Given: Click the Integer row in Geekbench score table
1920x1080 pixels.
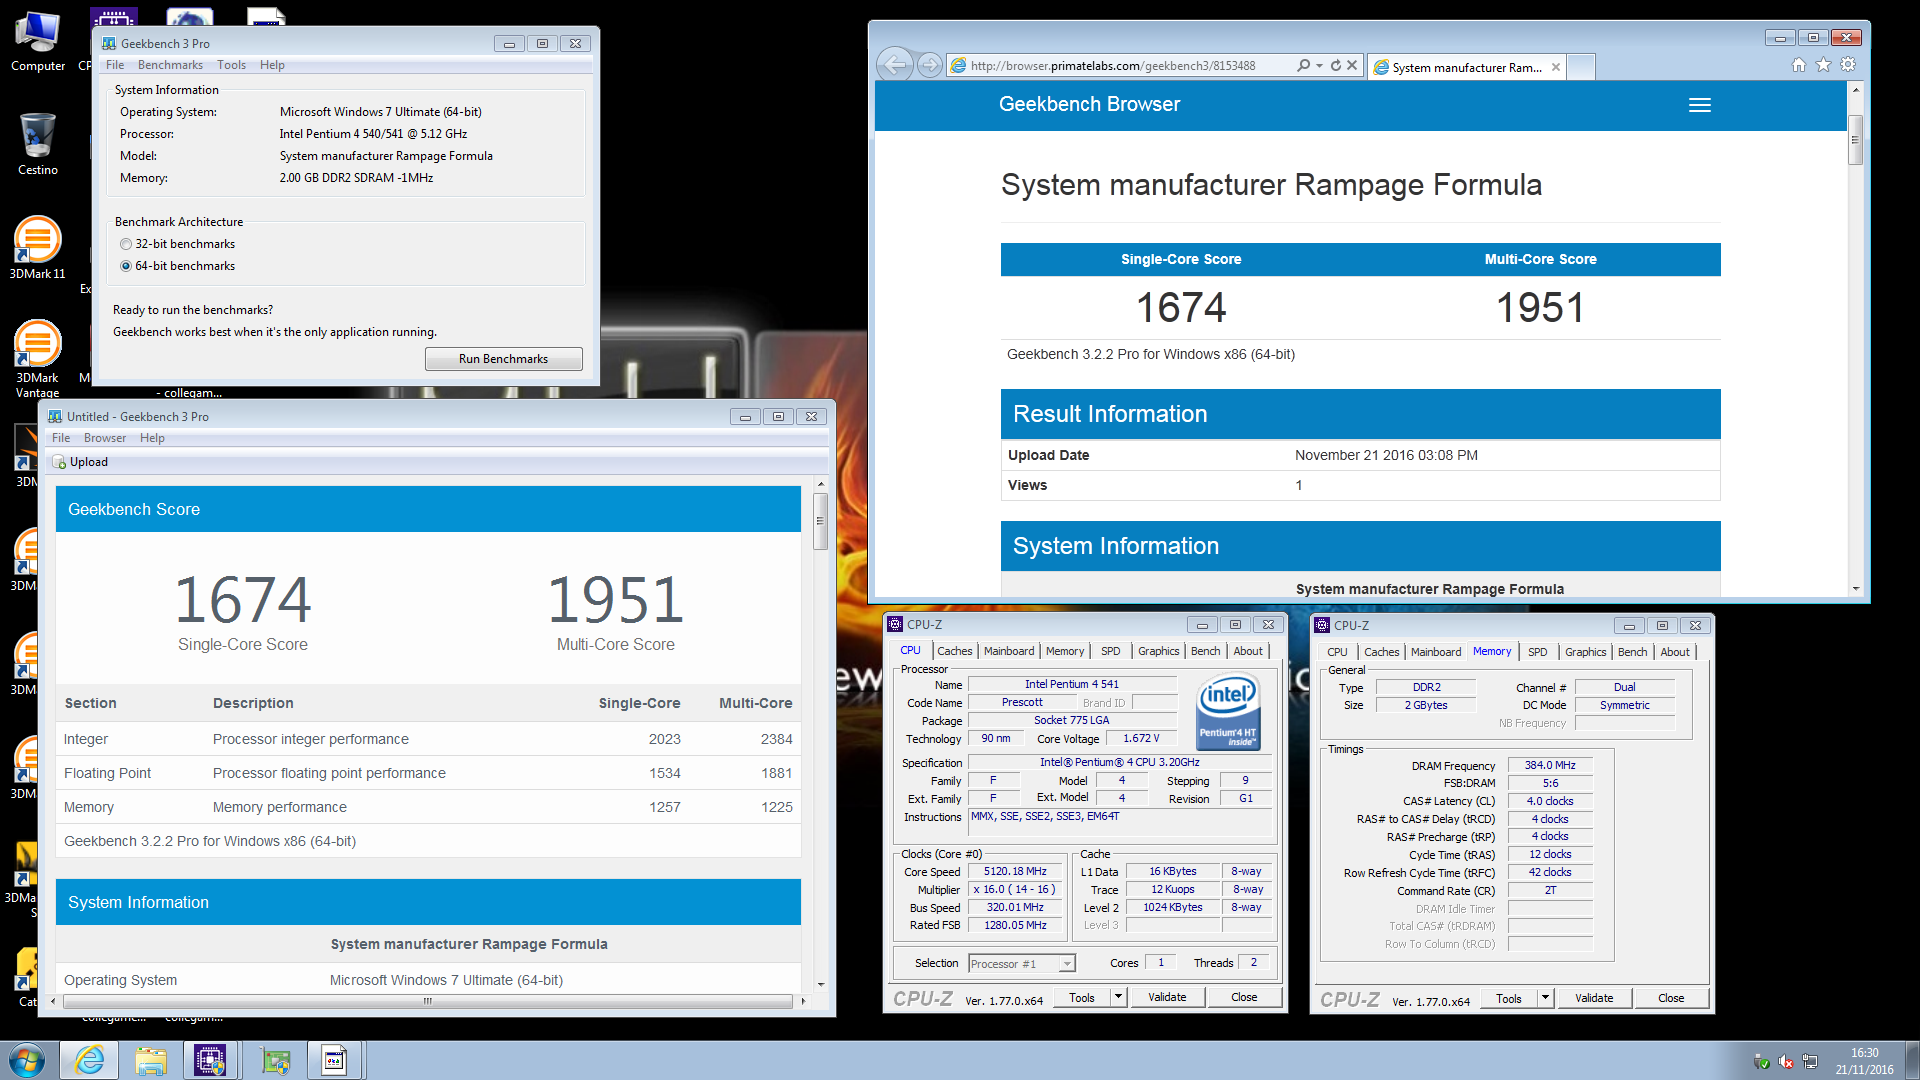Looking at the screenshot, I should pyautogui.click(x=428, y=739).
